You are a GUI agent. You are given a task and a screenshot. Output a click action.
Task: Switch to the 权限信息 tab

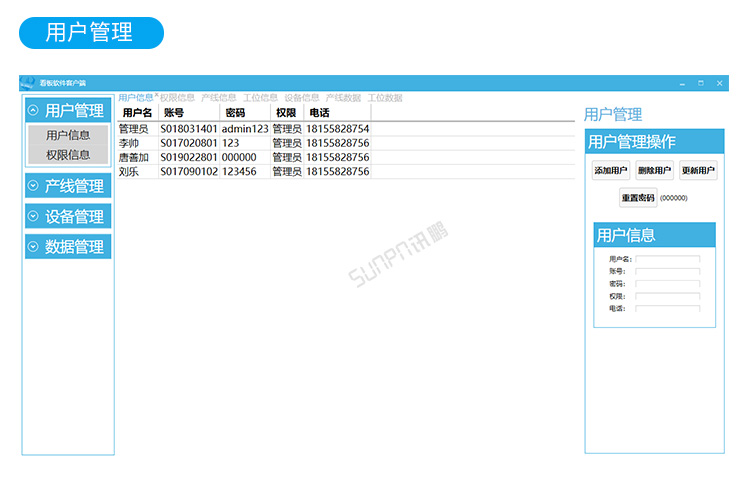point(178,98)
